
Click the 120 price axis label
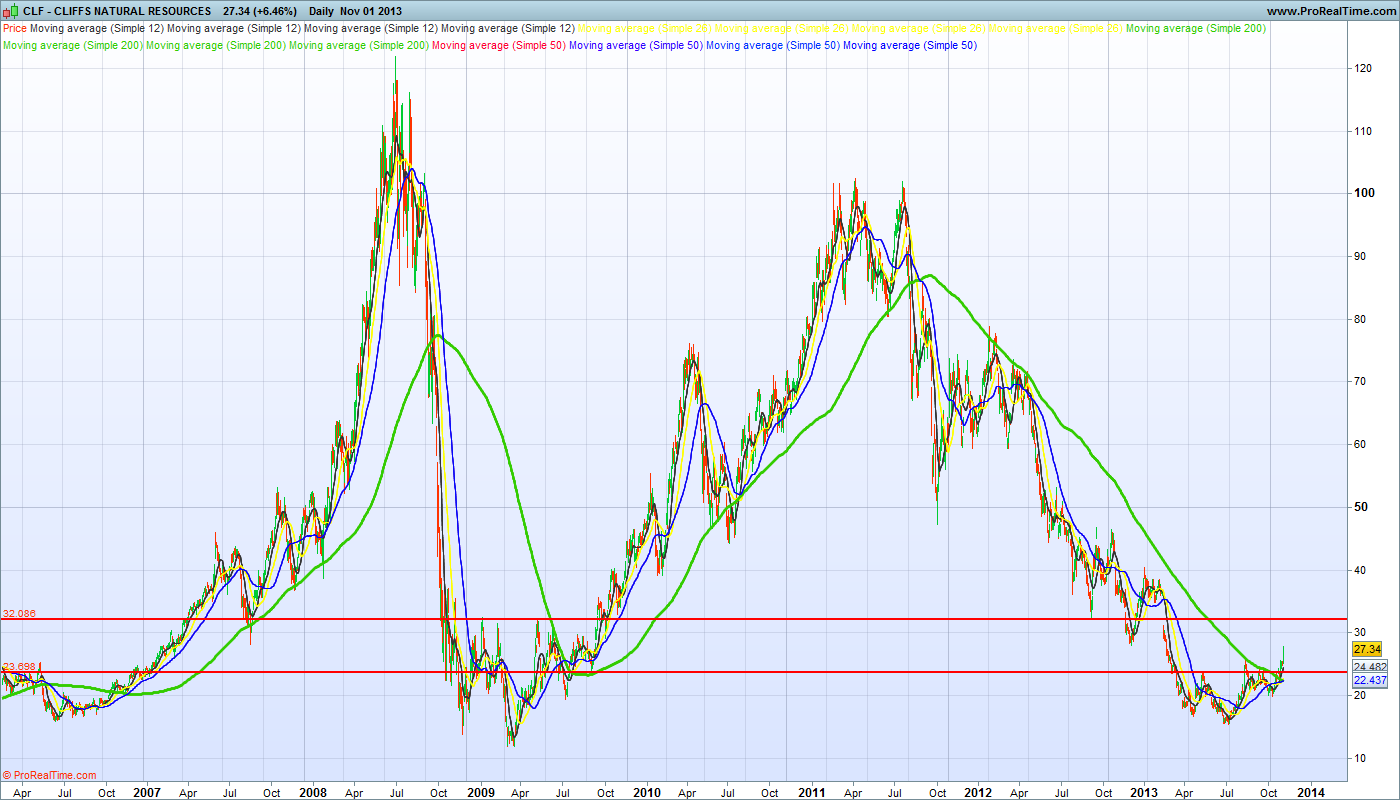(1363, 68)
